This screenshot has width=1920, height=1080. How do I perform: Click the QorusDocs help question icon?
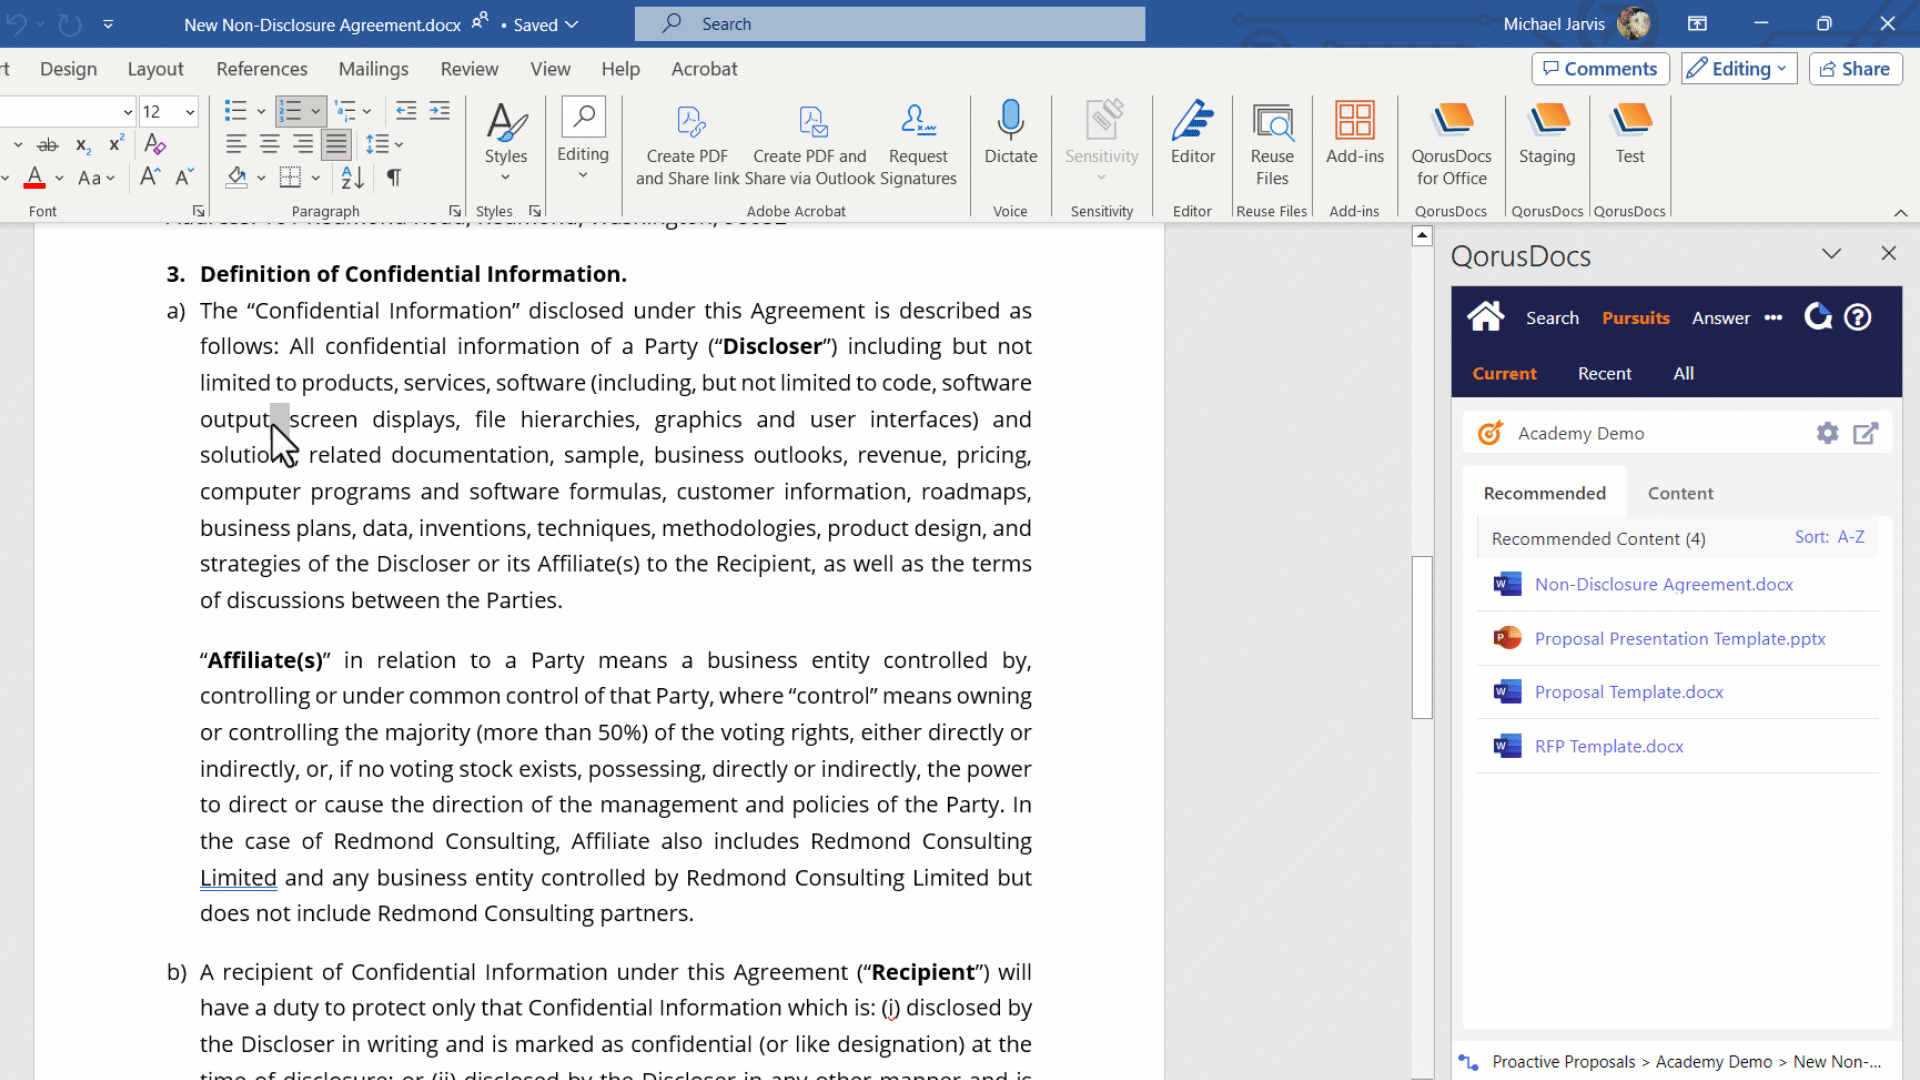tap(1857, 318)
